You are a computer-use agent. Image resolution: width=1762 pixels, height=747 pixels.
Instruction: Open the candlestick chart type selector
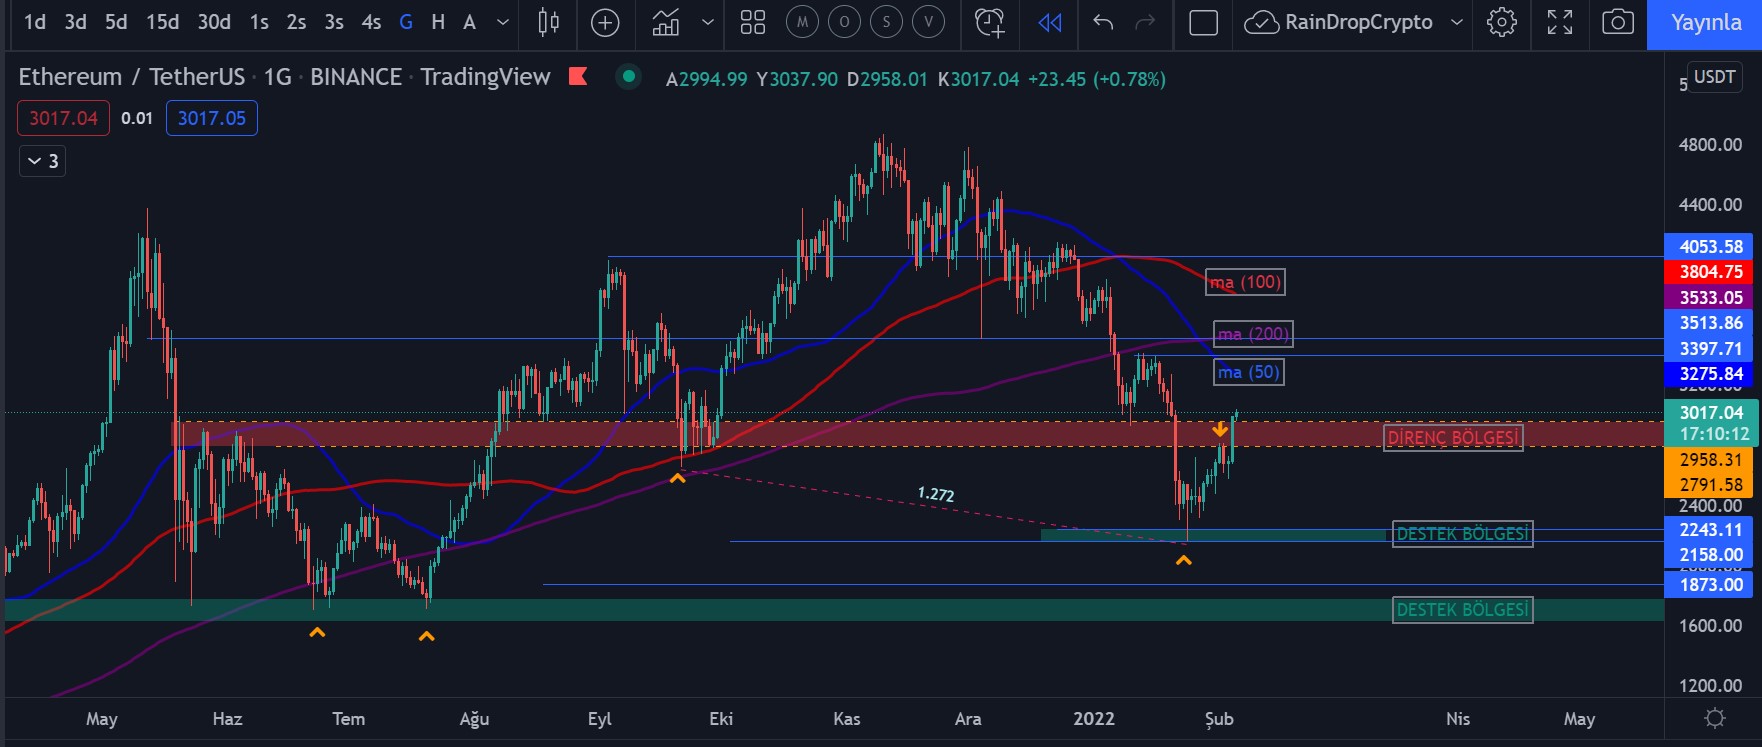click(548, 22)
